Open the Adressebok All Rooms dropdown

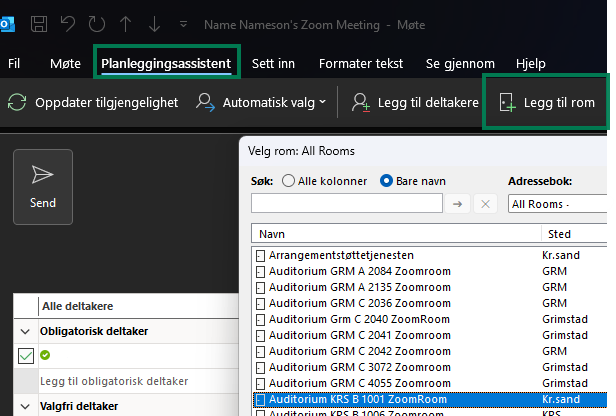(x=558, y=203)
